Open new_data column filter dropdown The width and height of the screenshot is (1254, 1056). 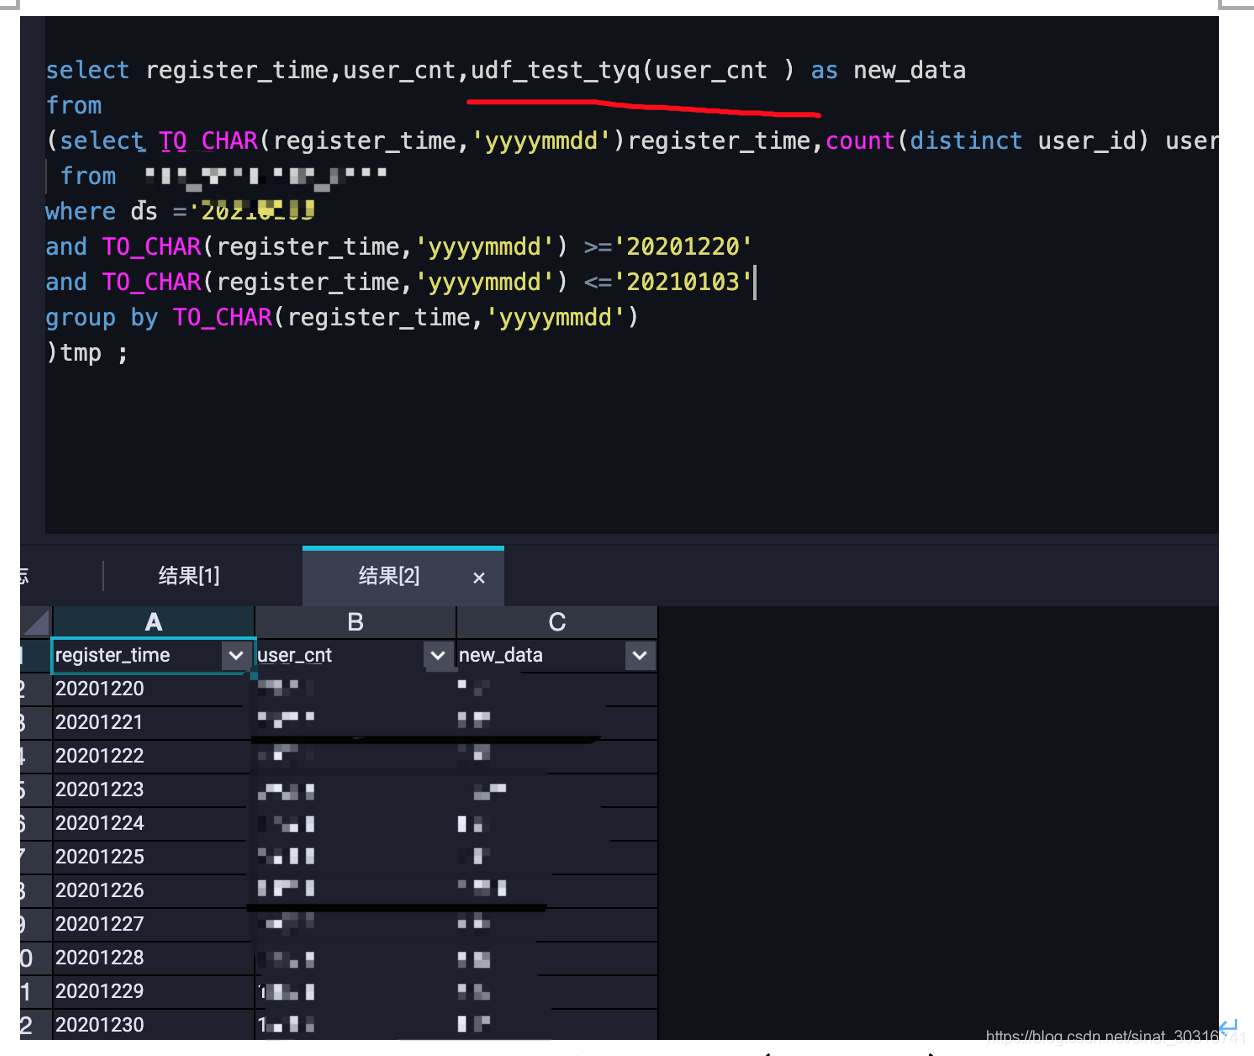639,656
